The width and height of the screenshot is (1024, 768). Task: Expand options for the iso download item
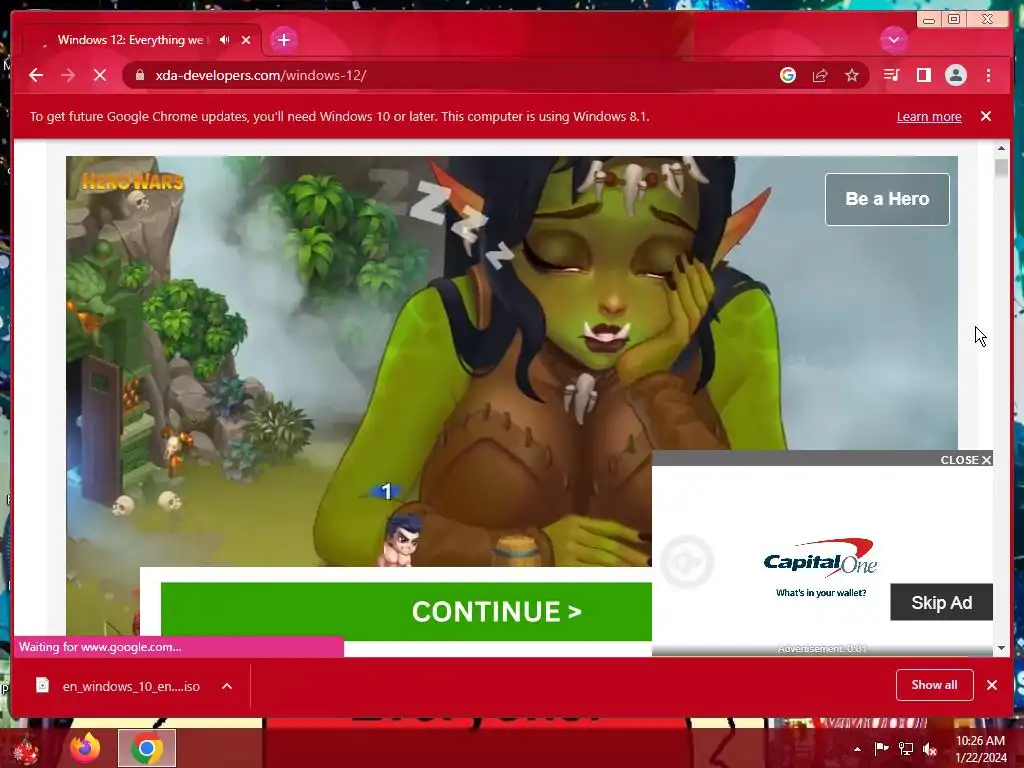pyautogui.click(x=227, y=686)
